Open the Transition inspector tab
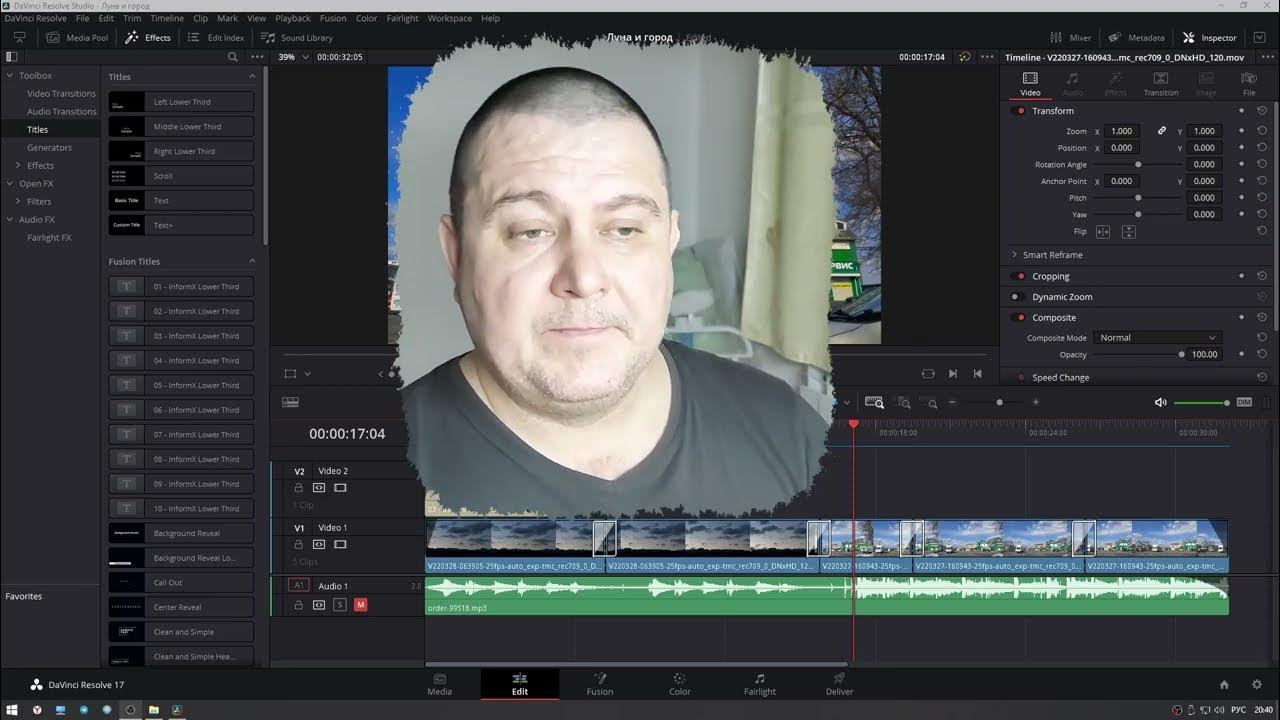The image size is (1280, 720). point(1160,84)
